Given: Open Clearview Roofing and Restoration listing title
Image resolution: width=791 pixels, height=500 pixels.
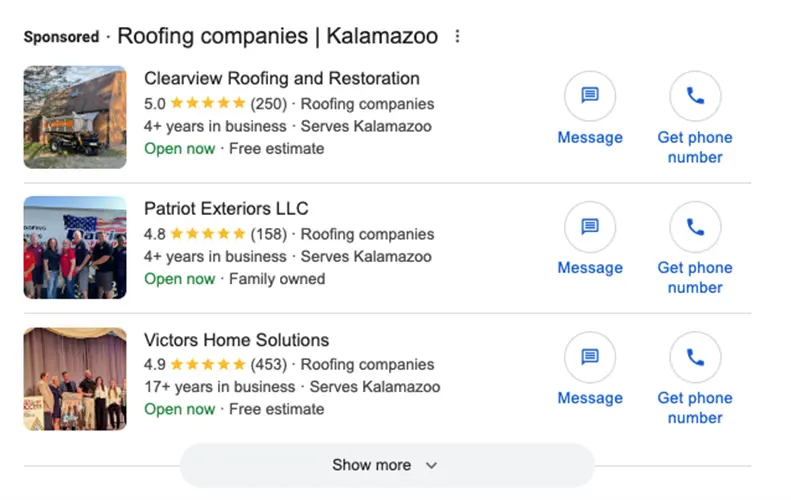Looking at the screenshot, I should pos(282,78).
